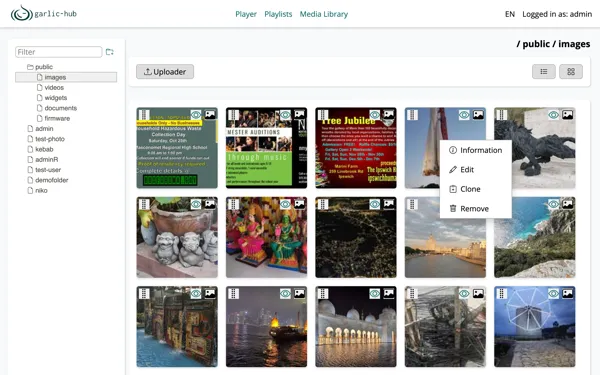Screen dimensions: 600x375
Task: Open the test-photo folder in the tree
Action: click(x=46, y=139)
